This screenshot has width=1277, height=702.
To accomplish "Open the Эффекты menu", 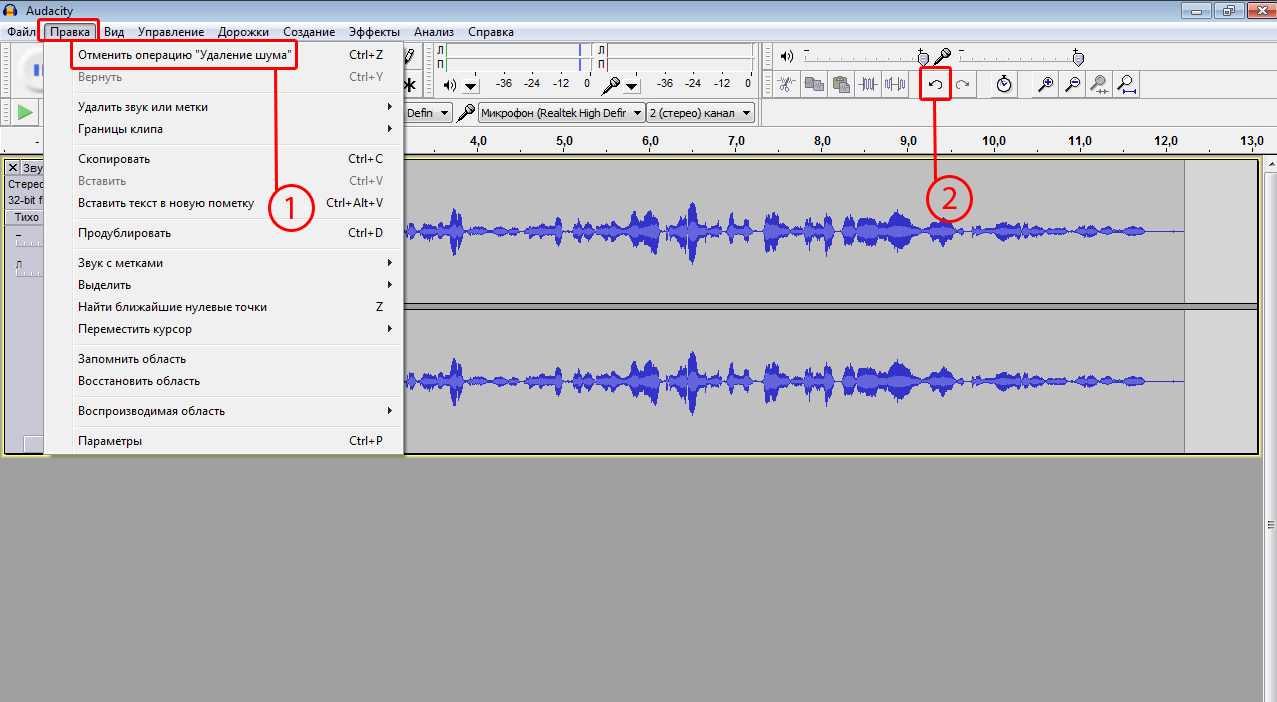I will click(374, 32).
